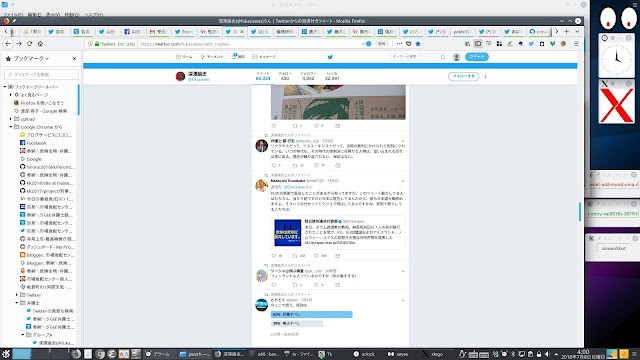Open the followers count 4,052 link

[x=308, y=76]
